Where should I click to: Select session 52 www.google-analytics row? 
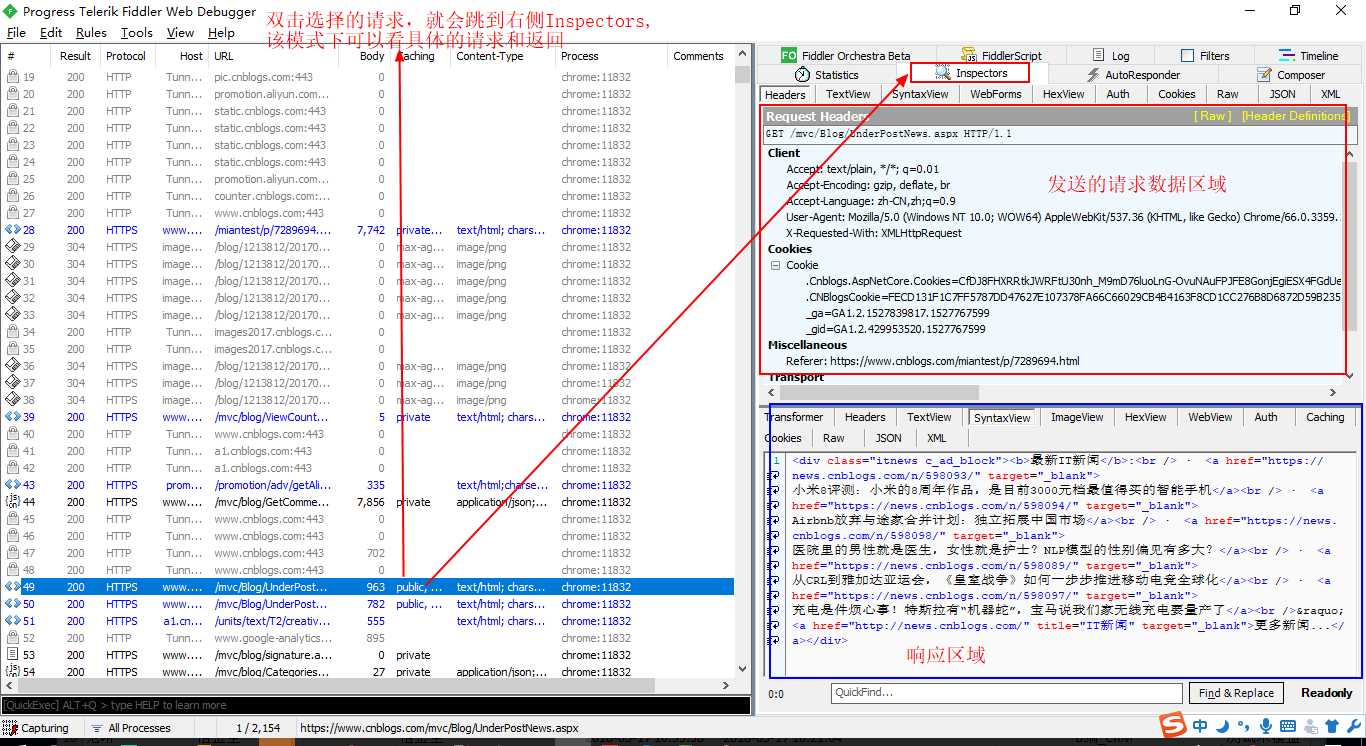(368, 638)
